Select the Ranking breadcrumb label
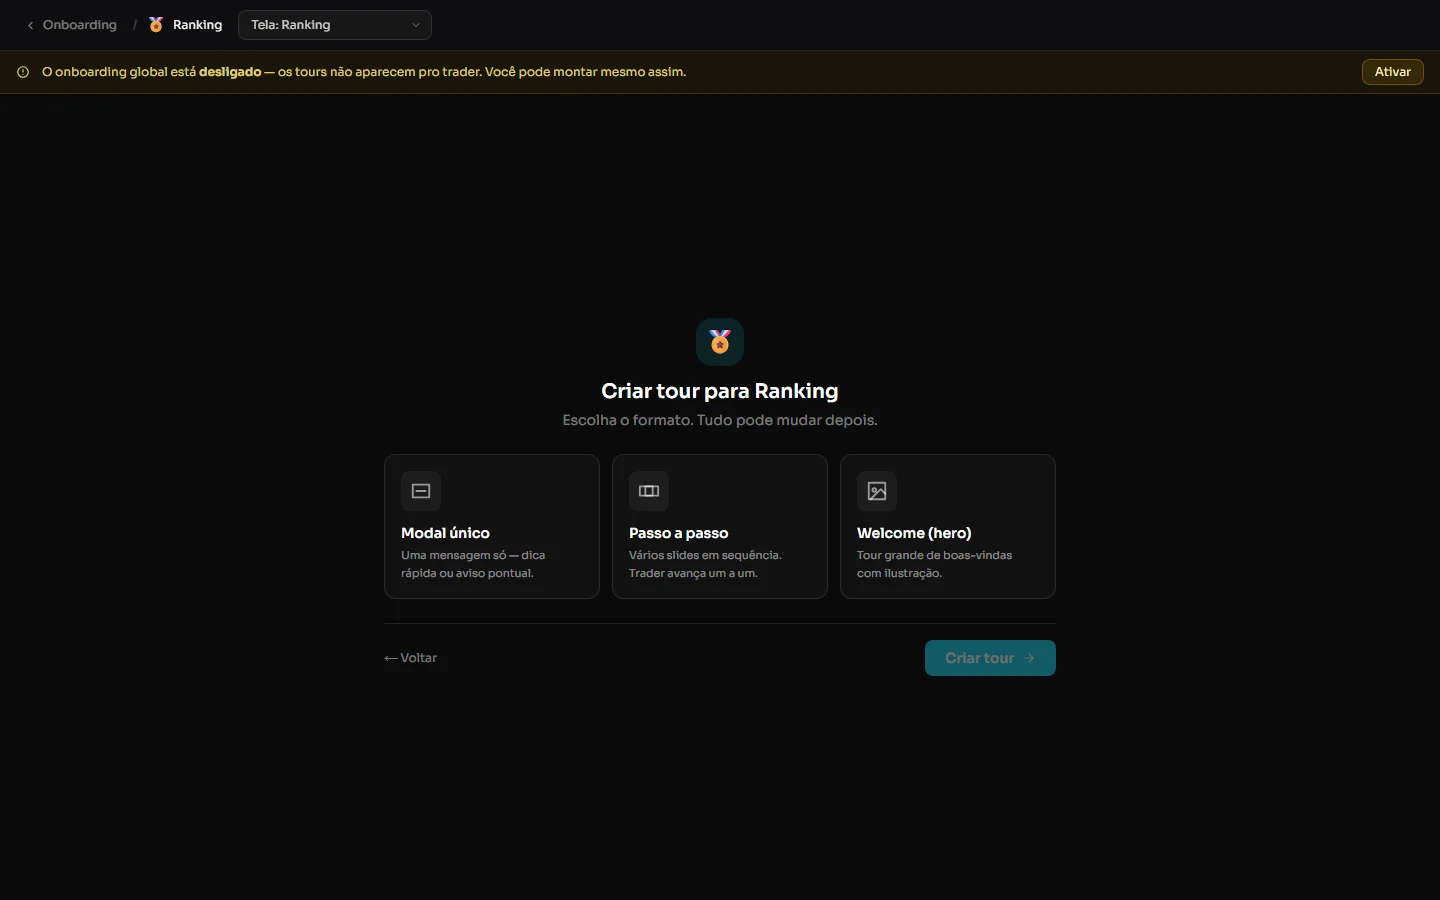1440x900 pixels. click(x=197, y=25)
